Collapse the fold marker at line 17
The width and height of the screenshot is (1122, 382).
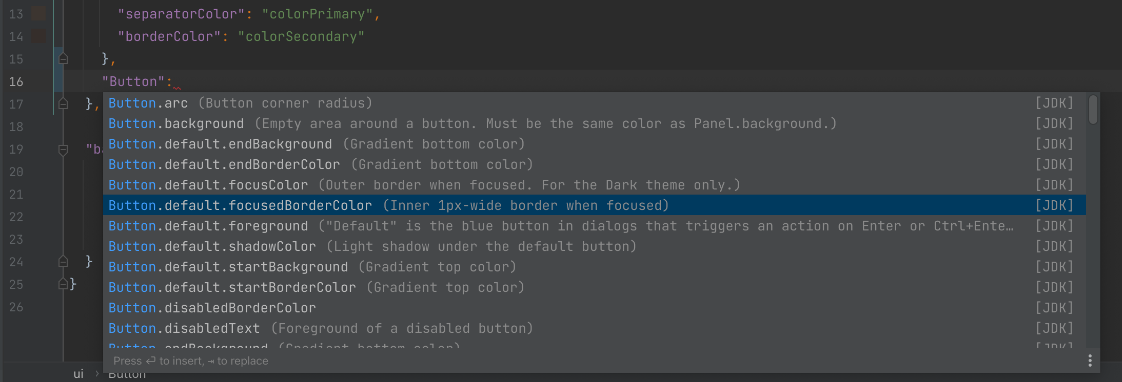click(63, 104)
